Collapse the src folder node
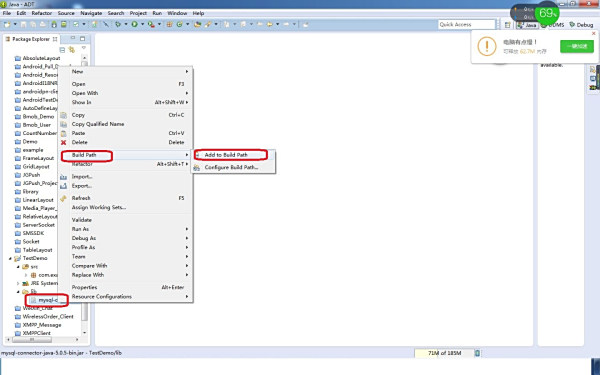600x375 pixels. (x=18, y=267)
